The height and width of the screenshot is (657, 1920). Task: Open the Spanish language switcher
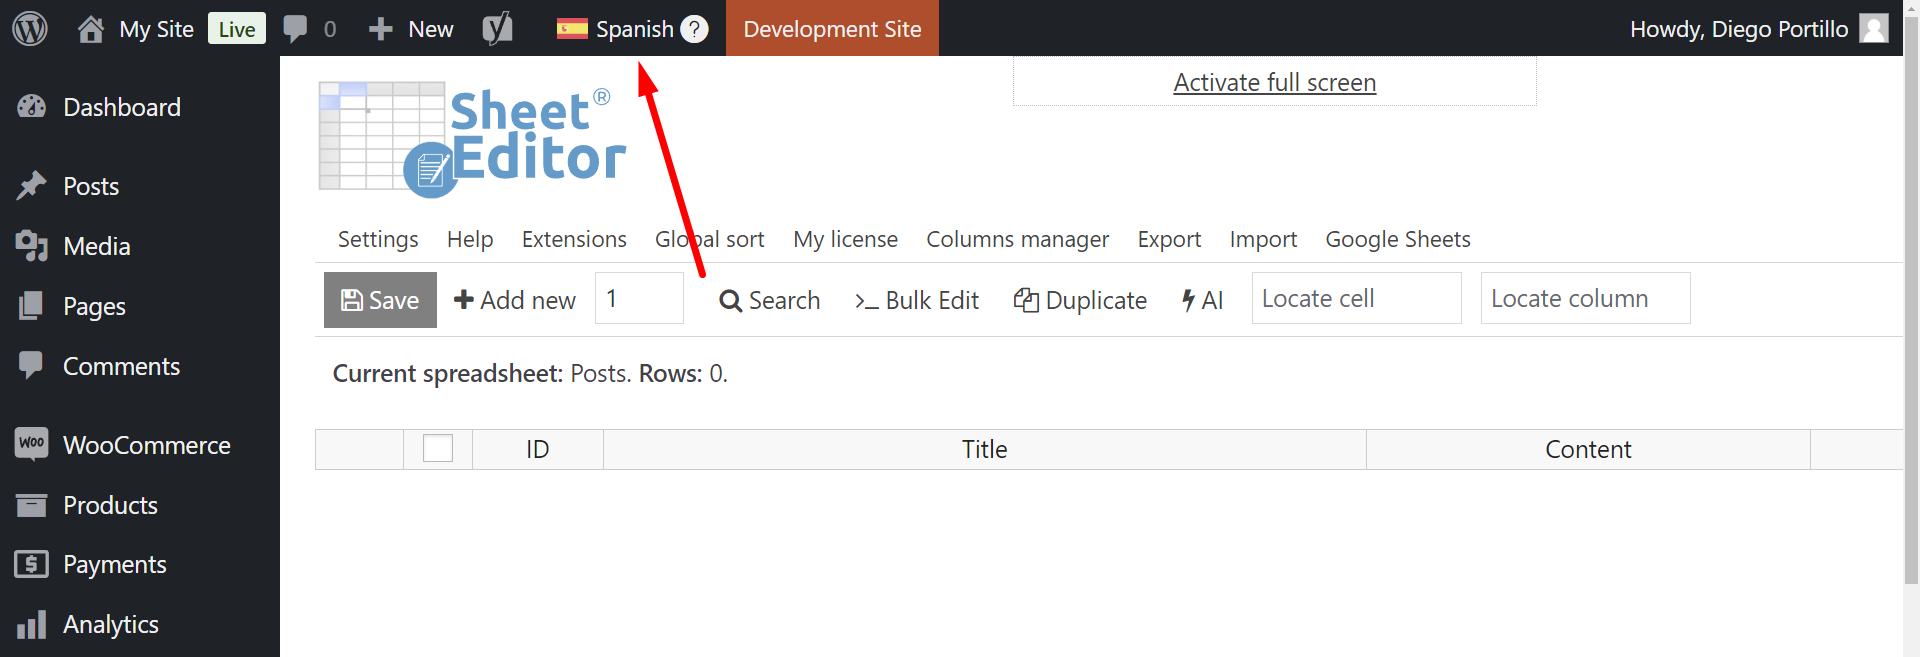point(615,29)
